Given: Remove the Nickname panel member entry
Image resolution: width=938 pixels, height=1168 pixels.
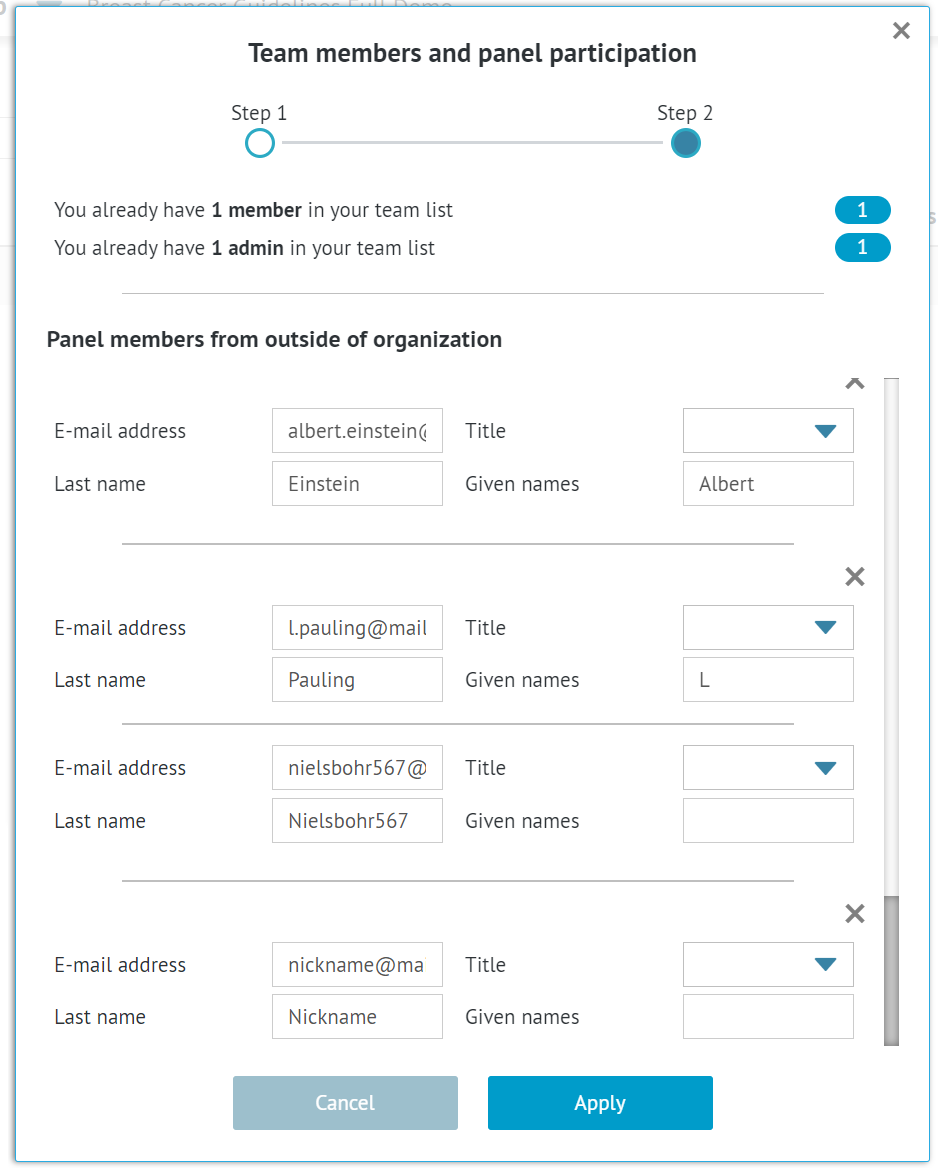Looking at the screenshot, I should [x=854, y=914].
